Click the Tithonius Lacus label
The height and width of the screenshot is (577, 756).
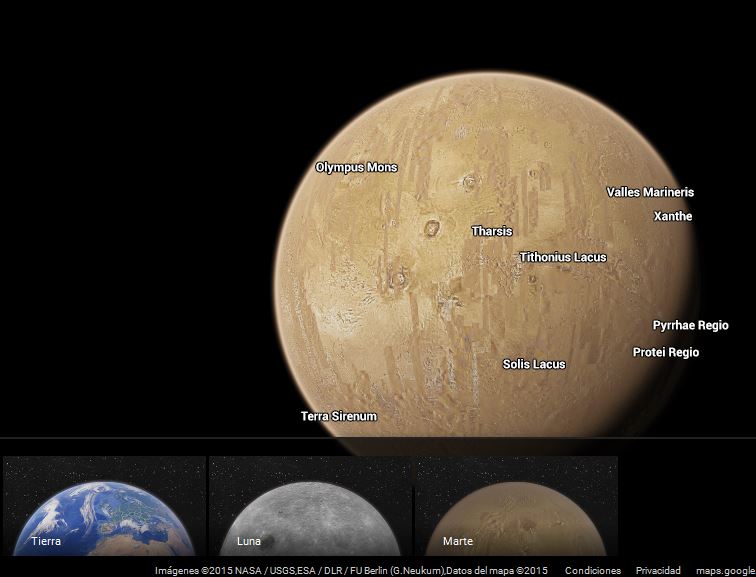pyautogui.click(x=563, y=257)
